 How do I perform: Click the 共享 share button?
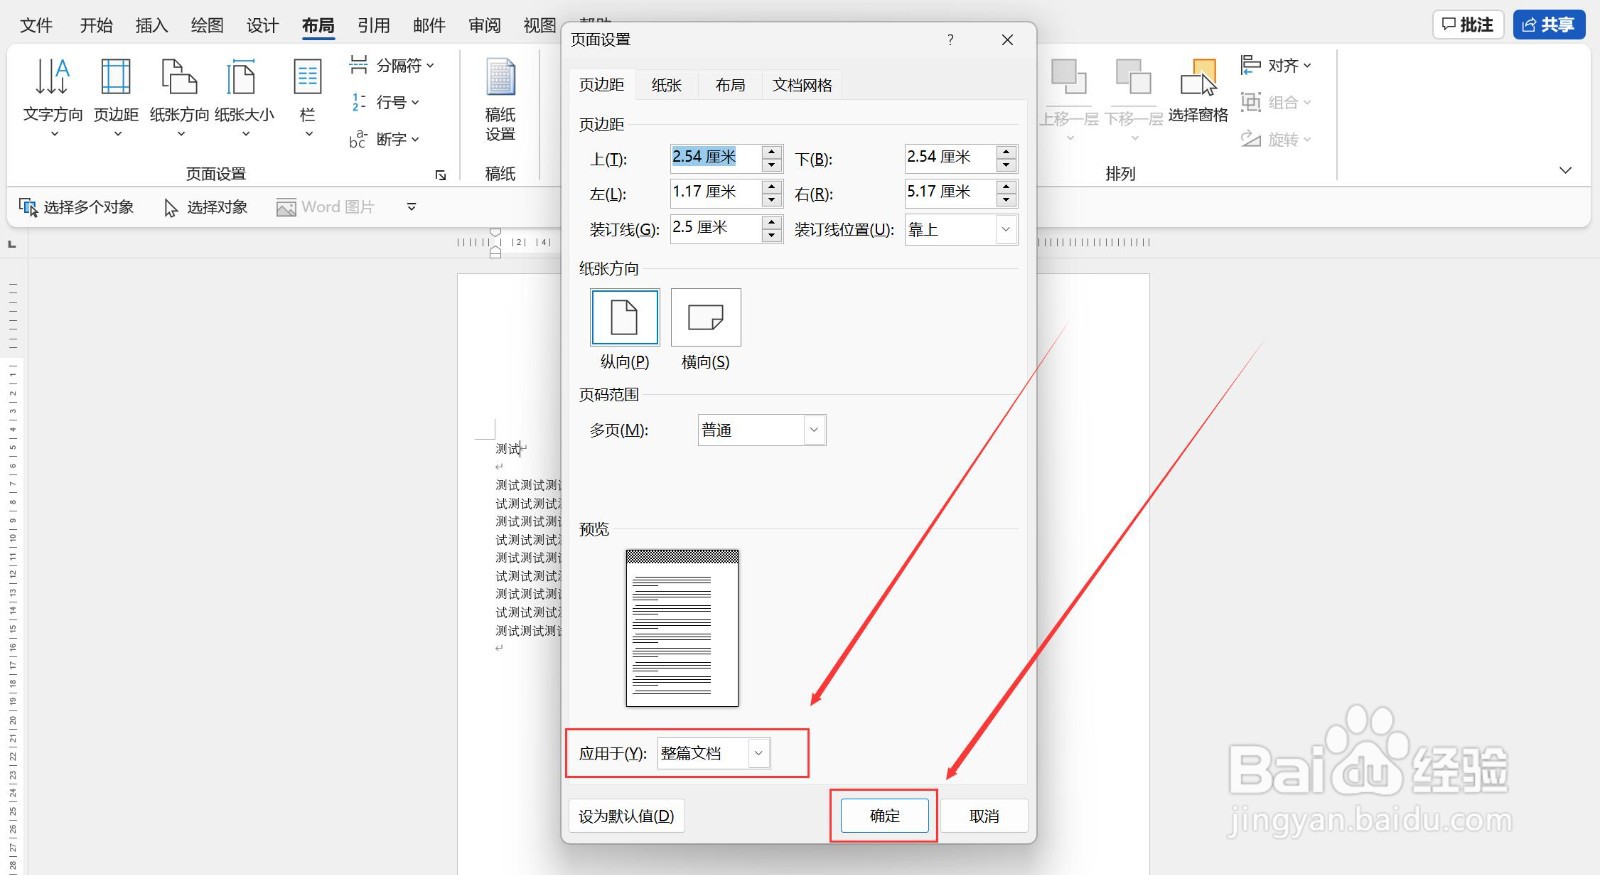[1549, 24]
